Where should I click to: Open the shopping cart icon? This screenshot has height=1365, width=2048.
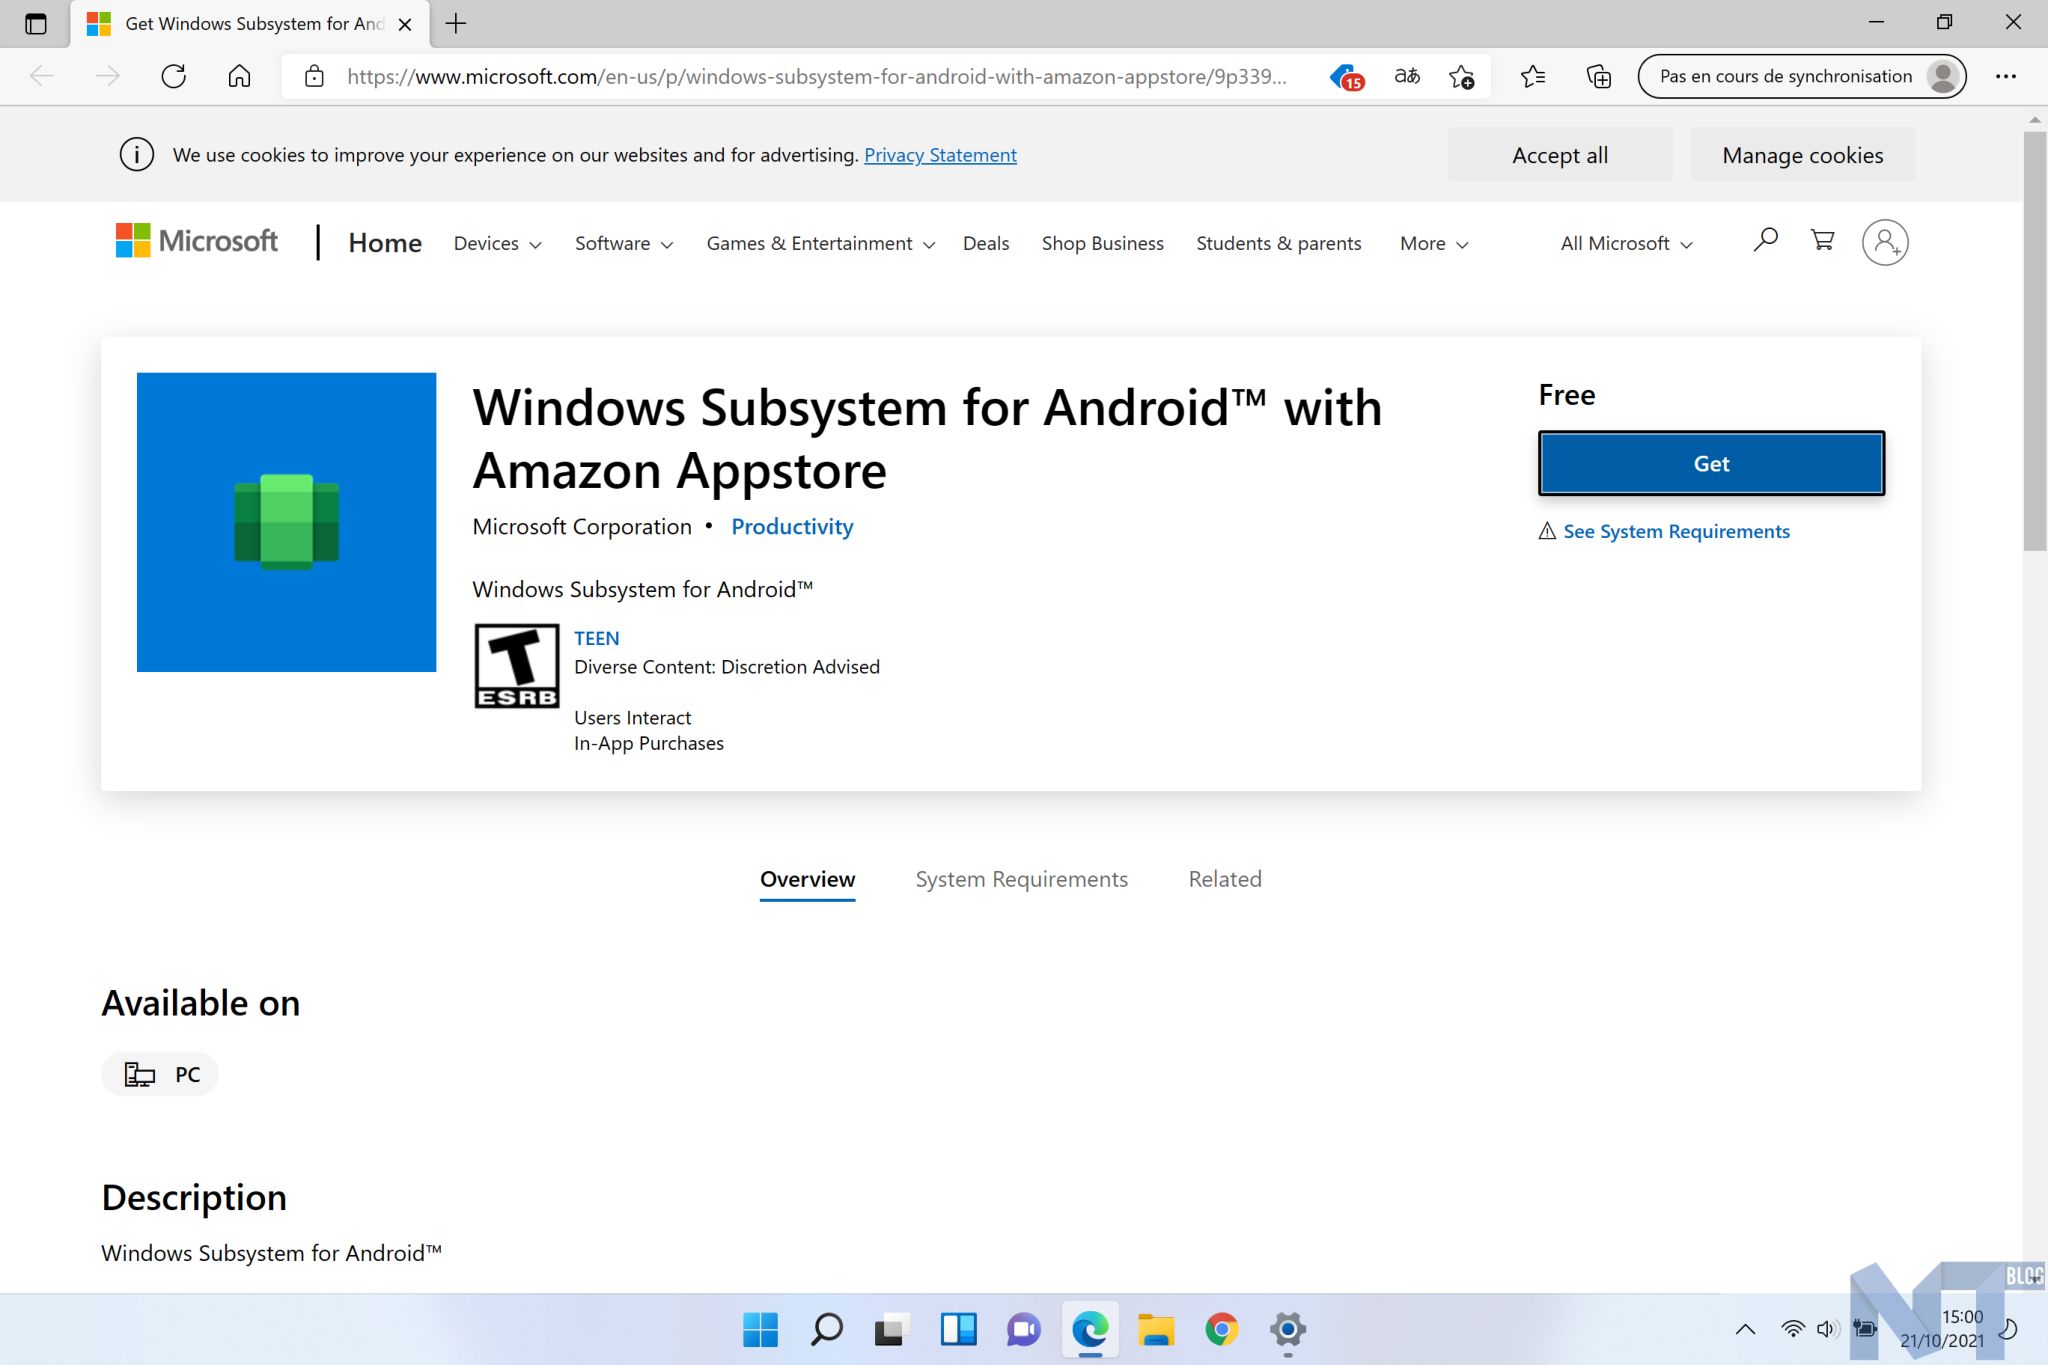(1822, 240)
